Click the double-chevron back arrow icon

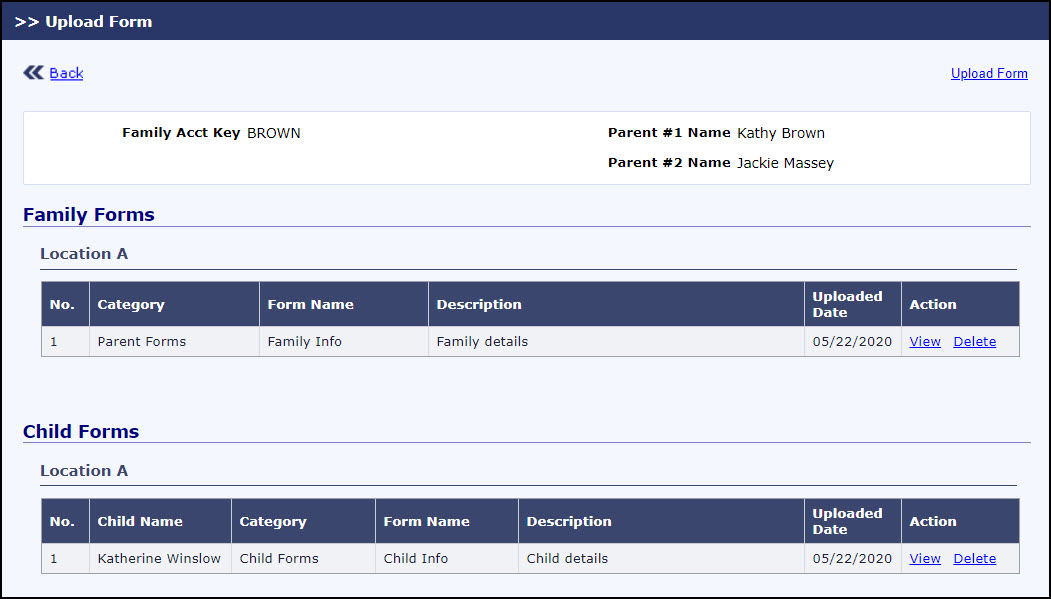[33, 72]
